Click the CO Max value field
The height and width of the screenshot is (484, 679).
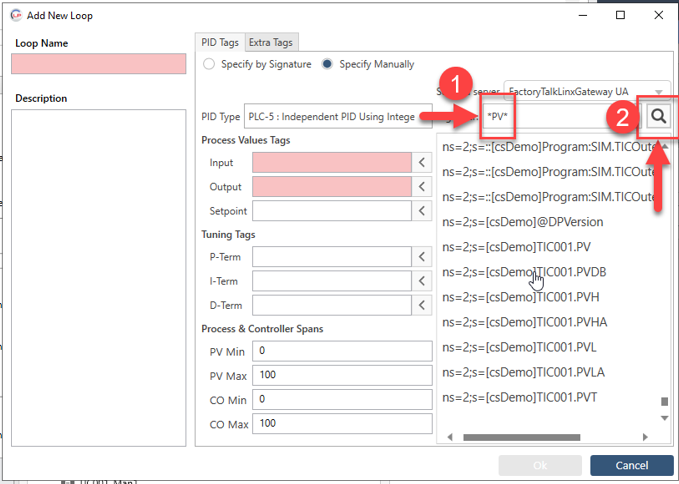pyautogui.click(x=342, y=423)
